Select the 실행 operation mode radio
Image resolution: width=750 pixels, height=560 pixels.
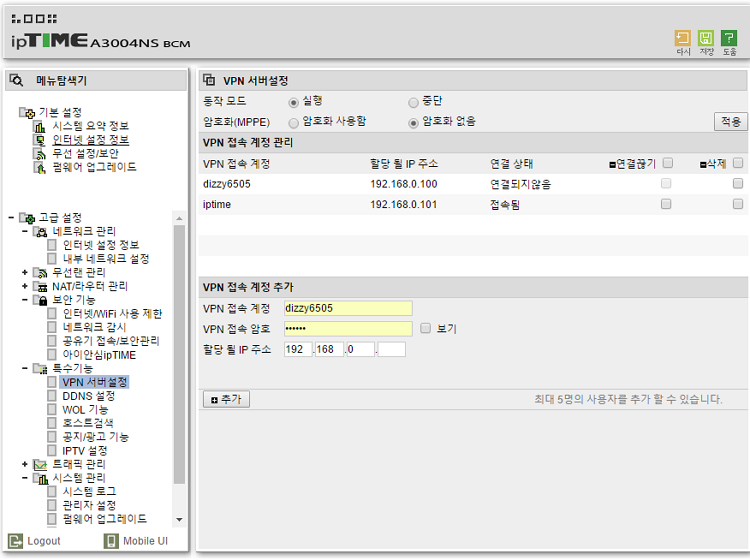(293, 102)
